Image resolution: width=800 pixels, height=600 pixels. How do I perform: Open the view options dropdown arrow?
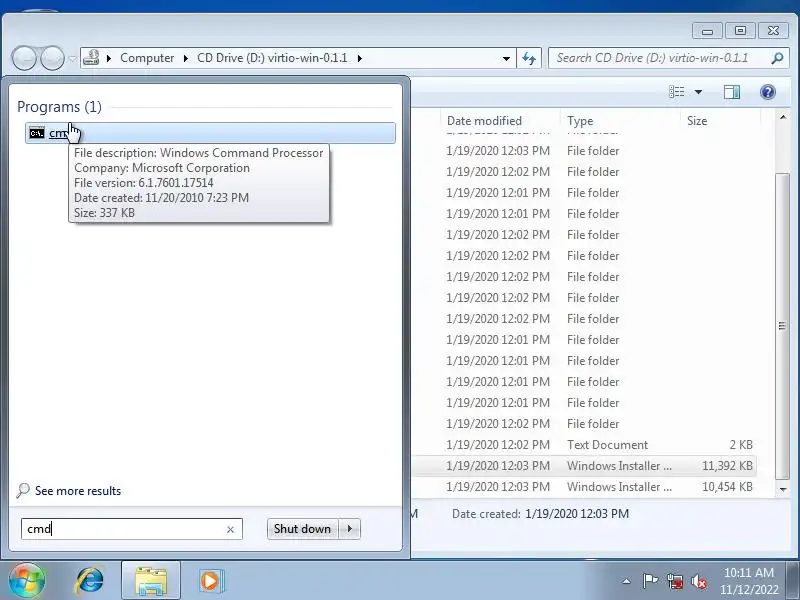pos(698,92)
